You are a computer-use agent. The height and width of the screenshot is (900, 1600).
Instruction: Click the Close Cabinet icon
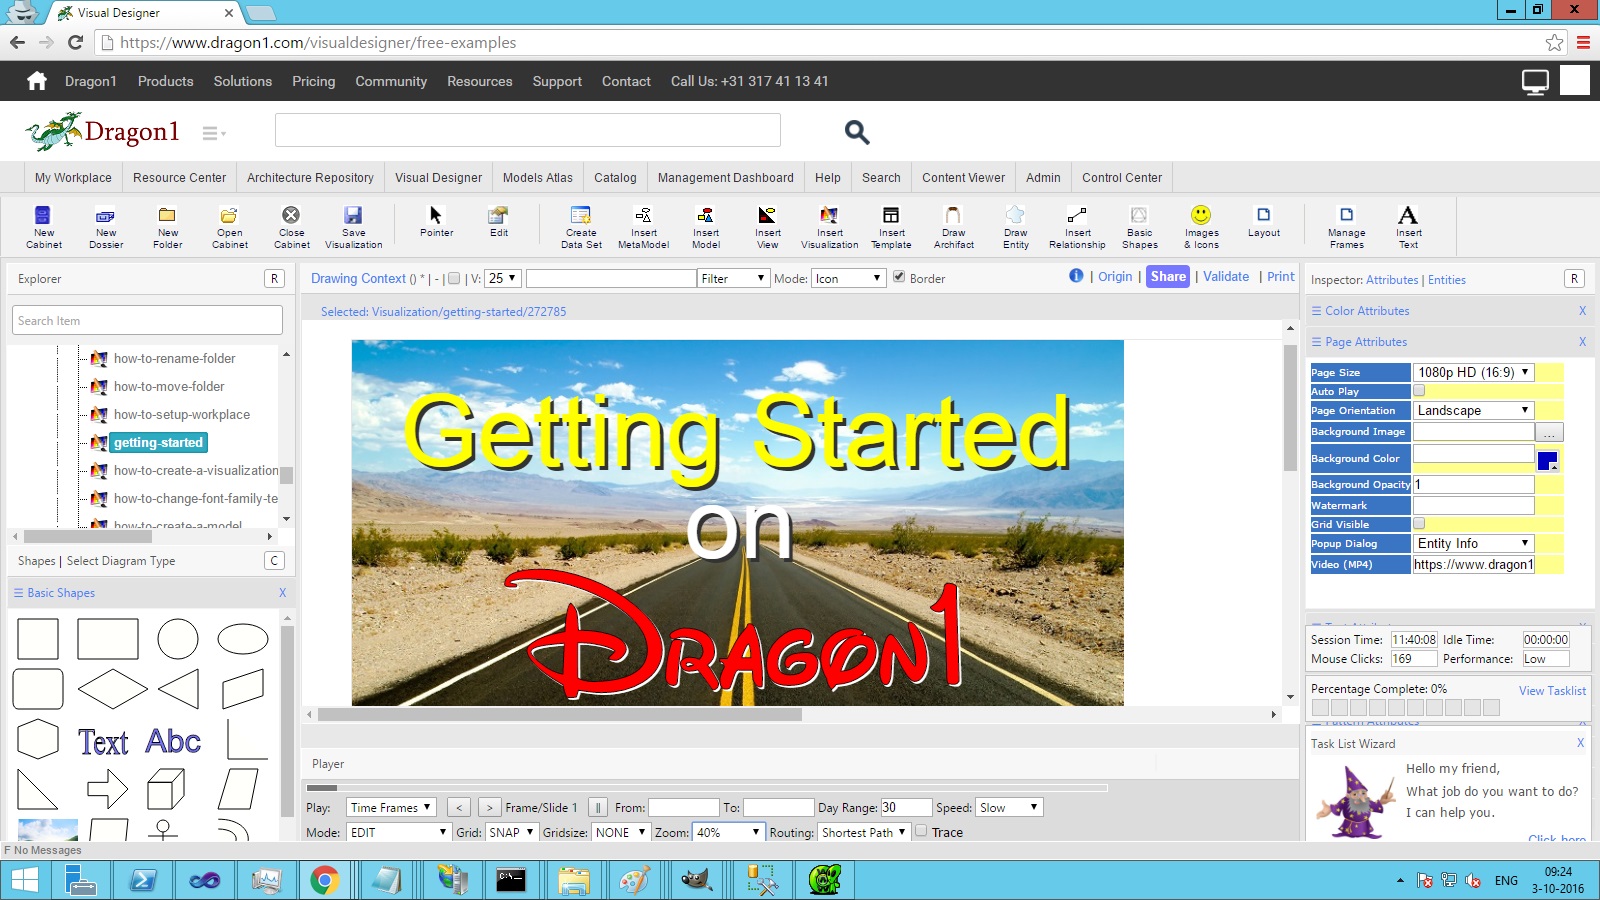pos(291,226)
